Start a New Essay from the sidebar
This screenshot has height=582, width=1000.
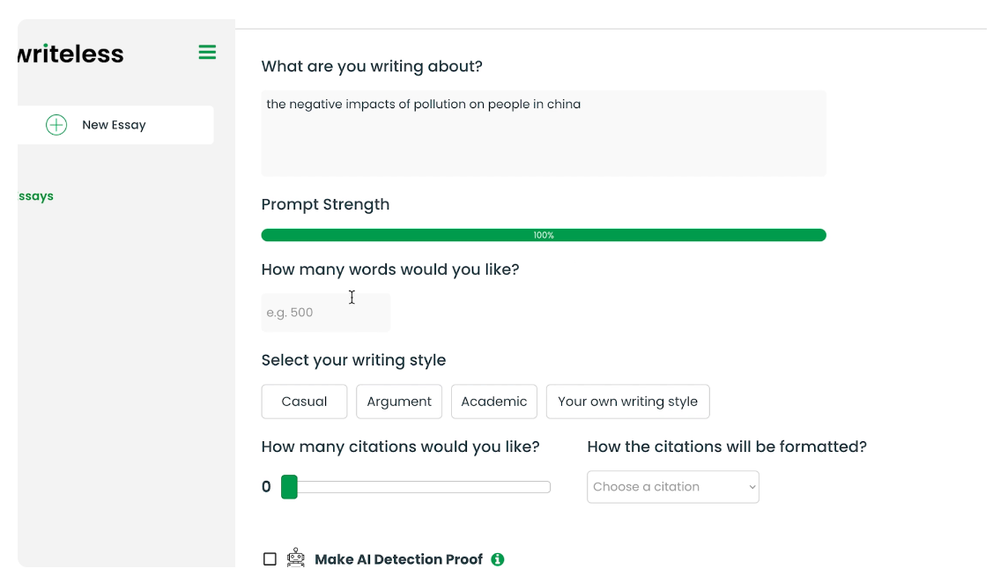(x=116, y=125)
